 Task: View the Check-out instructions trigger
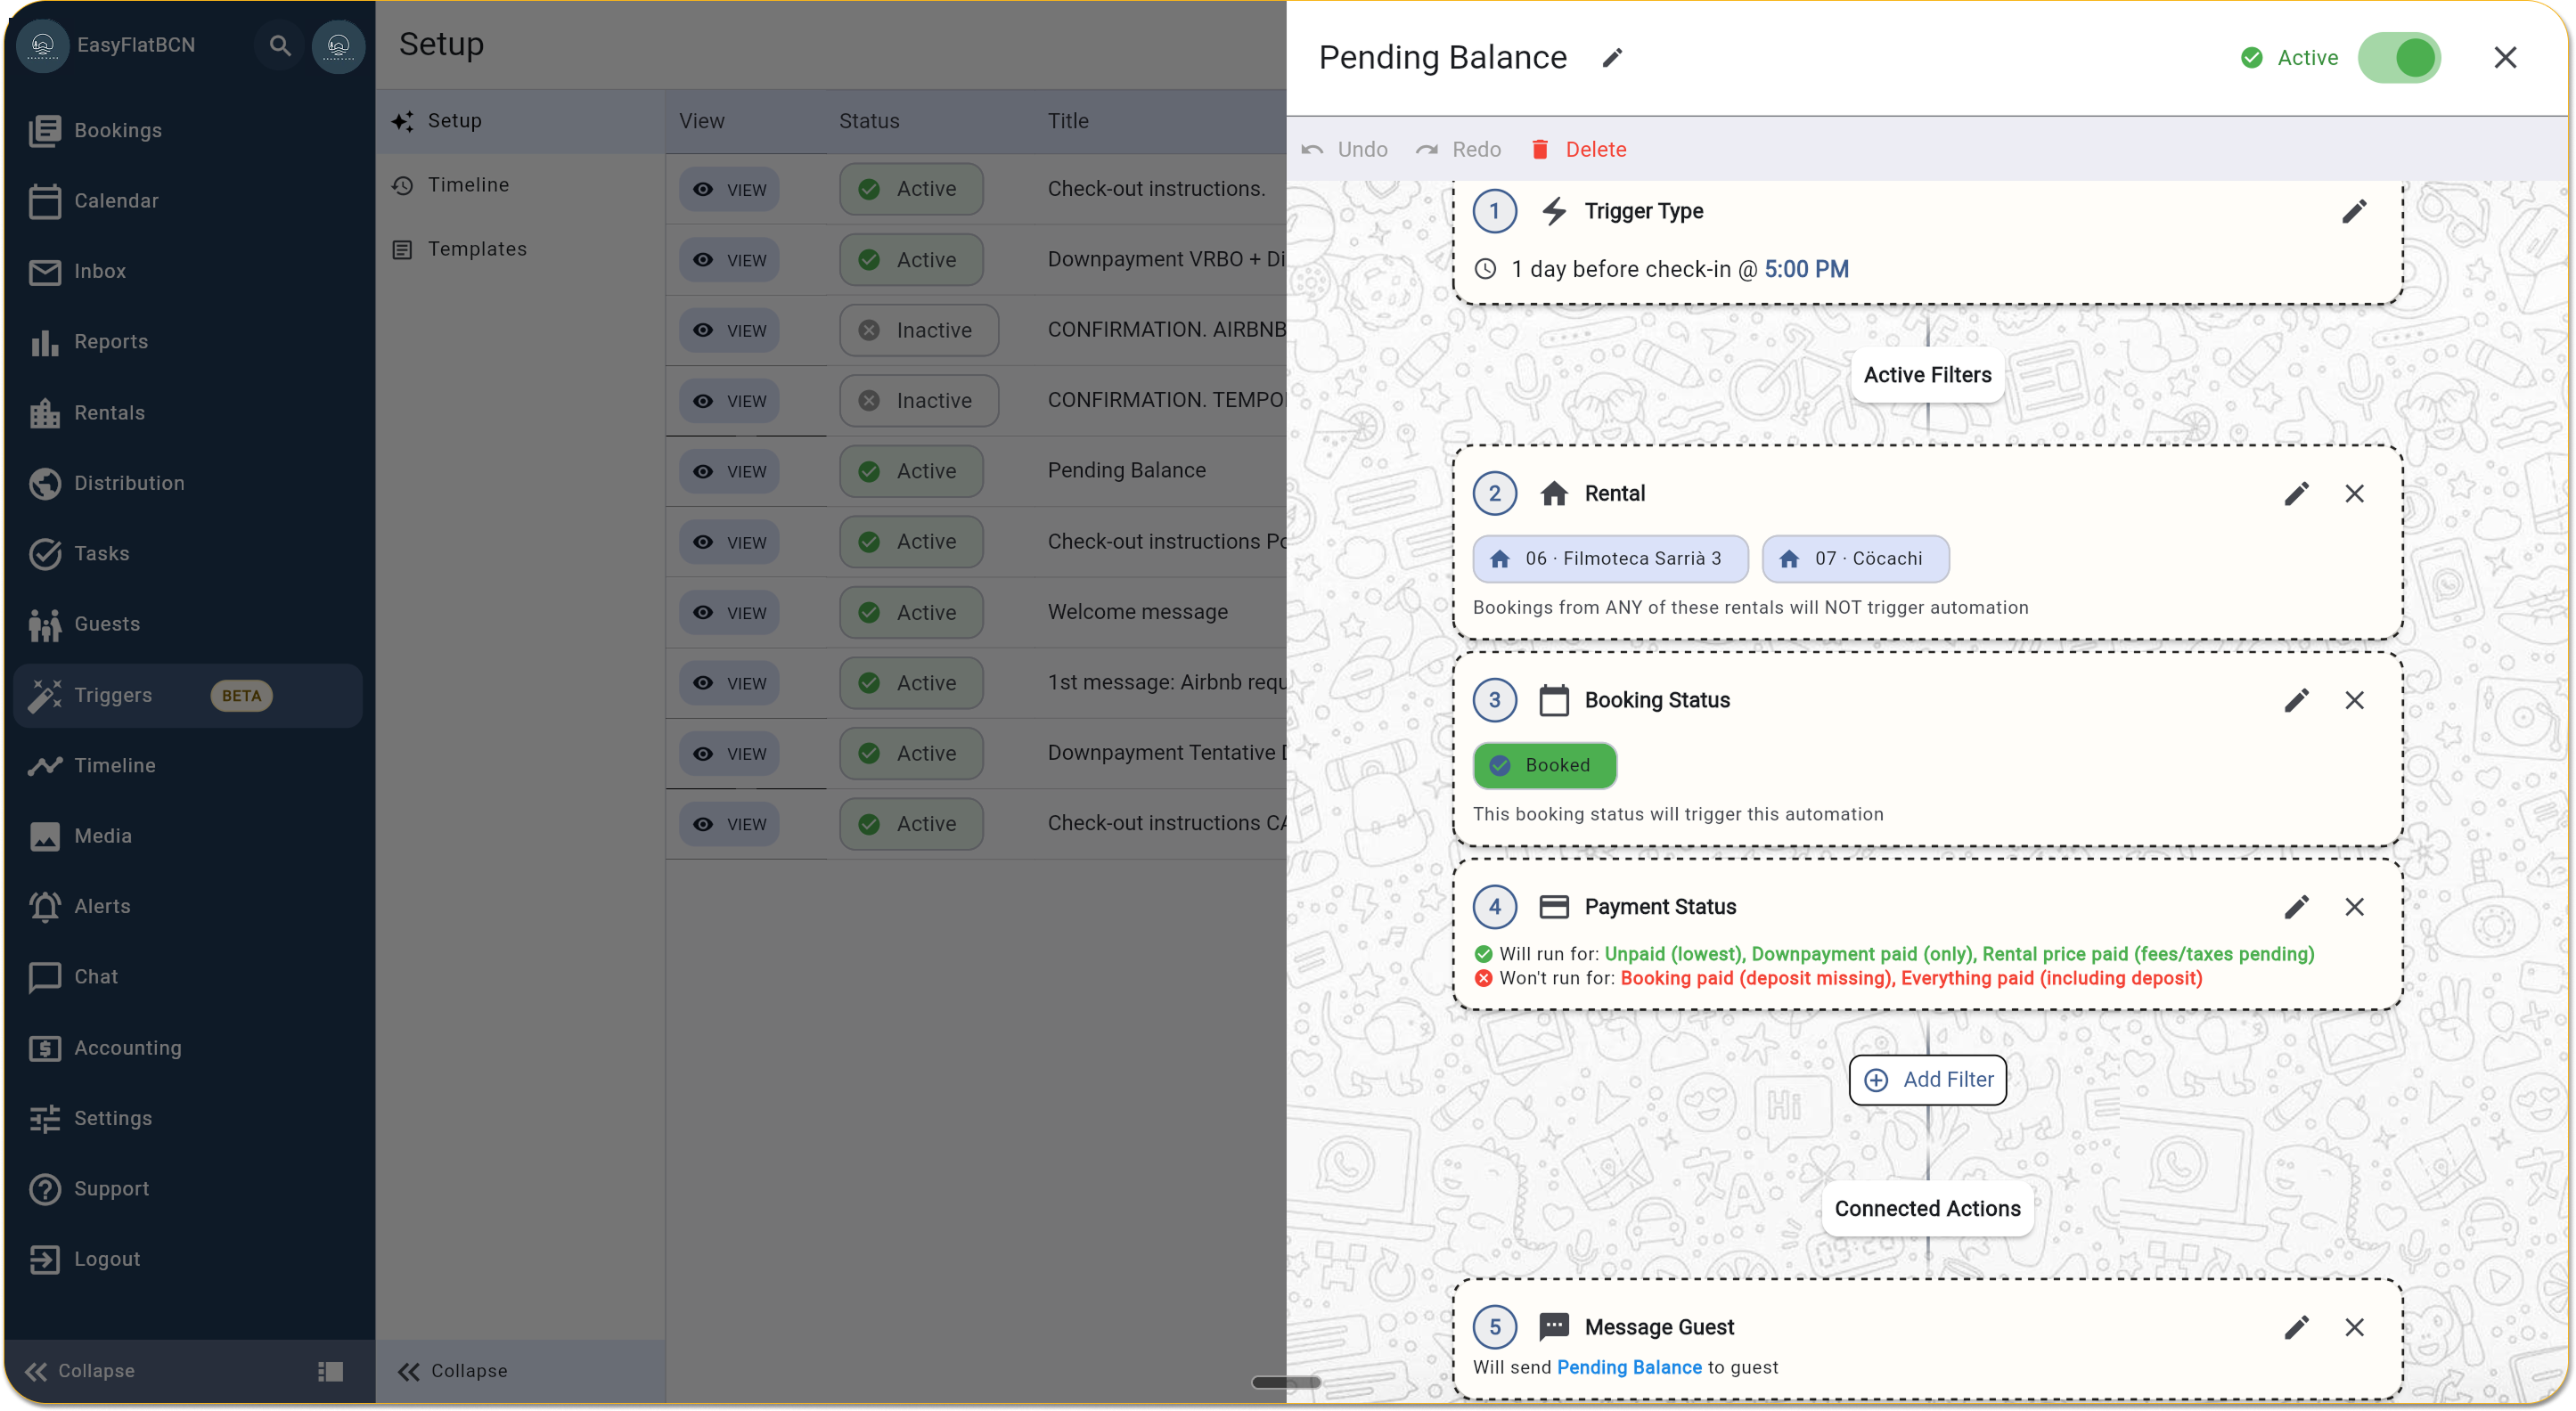729,190
